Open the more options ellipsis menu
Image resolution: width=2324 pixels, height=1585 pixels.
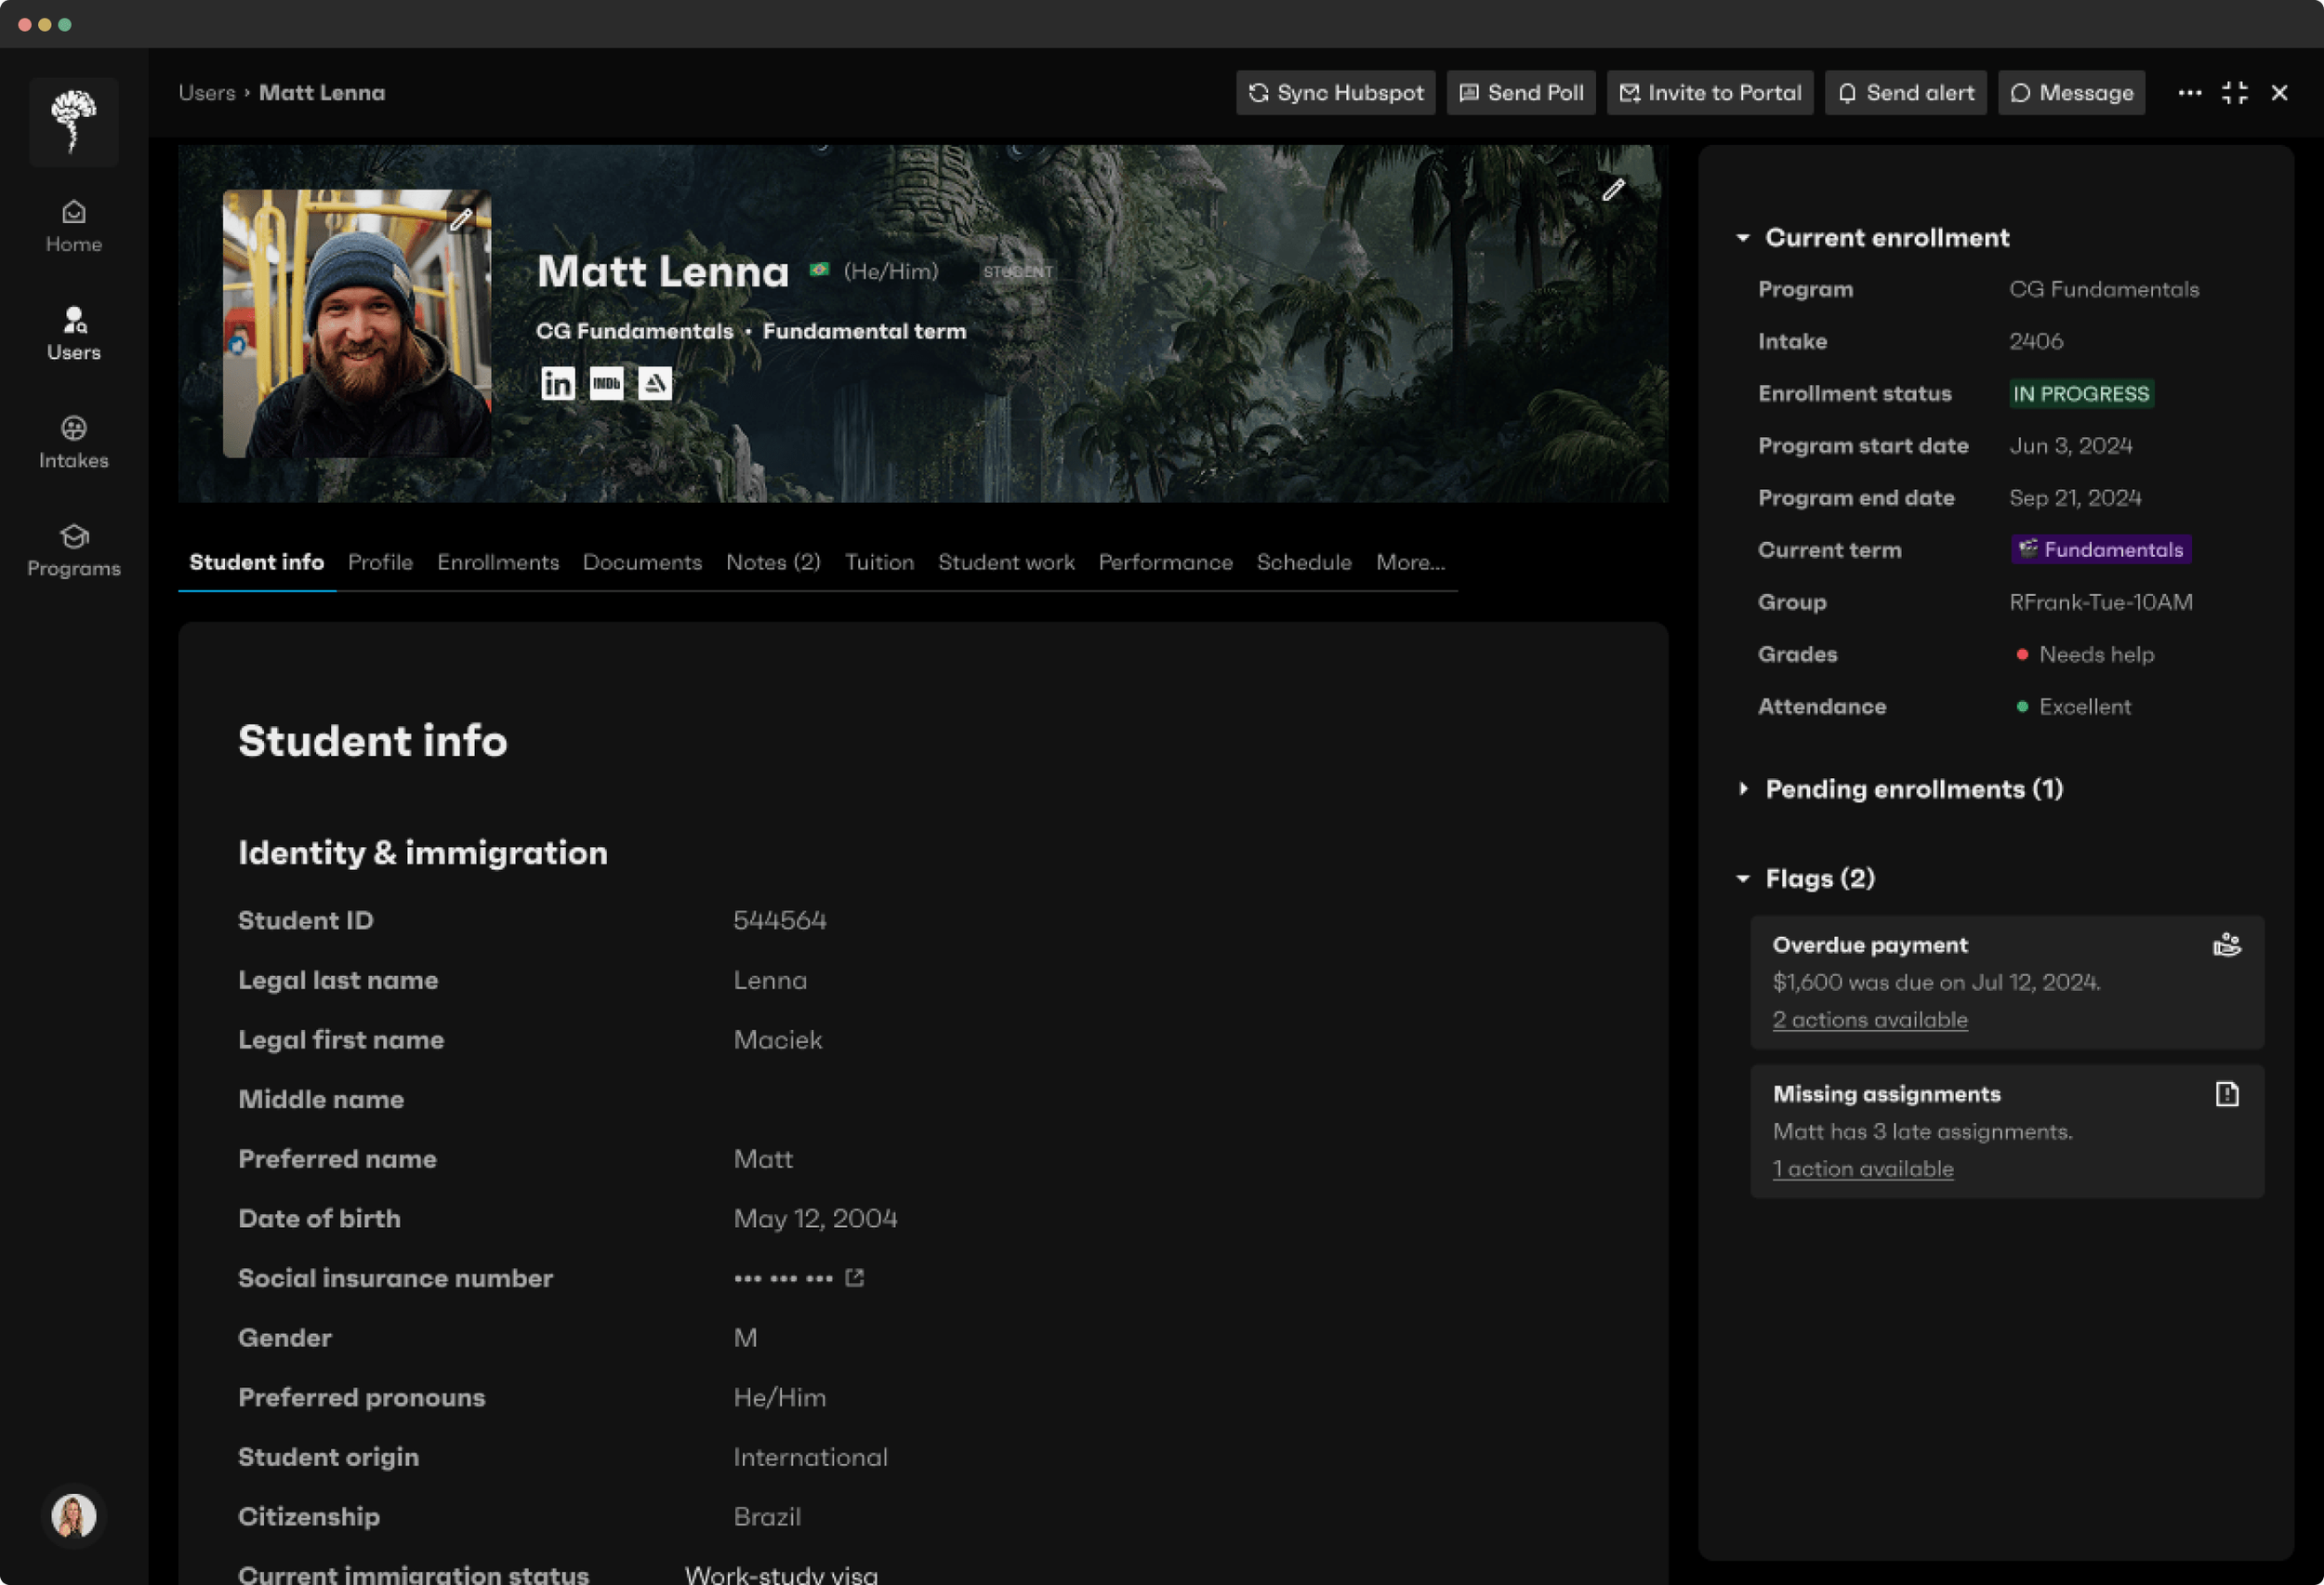point(2189,93)
